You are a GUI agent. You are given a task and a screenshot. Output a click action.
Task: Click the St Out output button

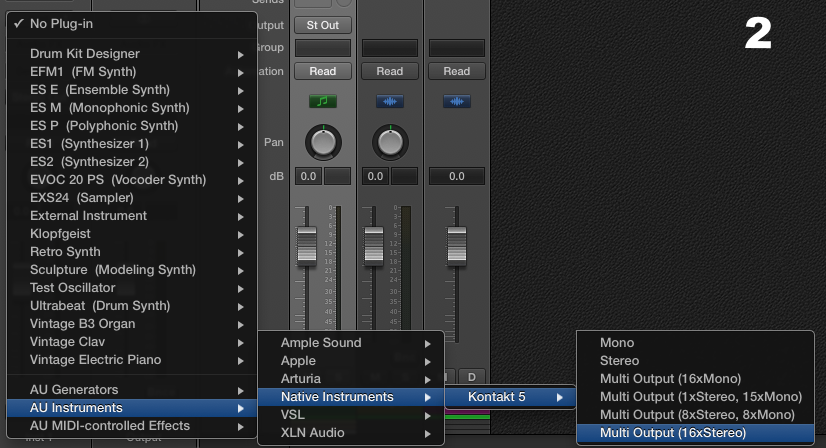tap(322, 25)
